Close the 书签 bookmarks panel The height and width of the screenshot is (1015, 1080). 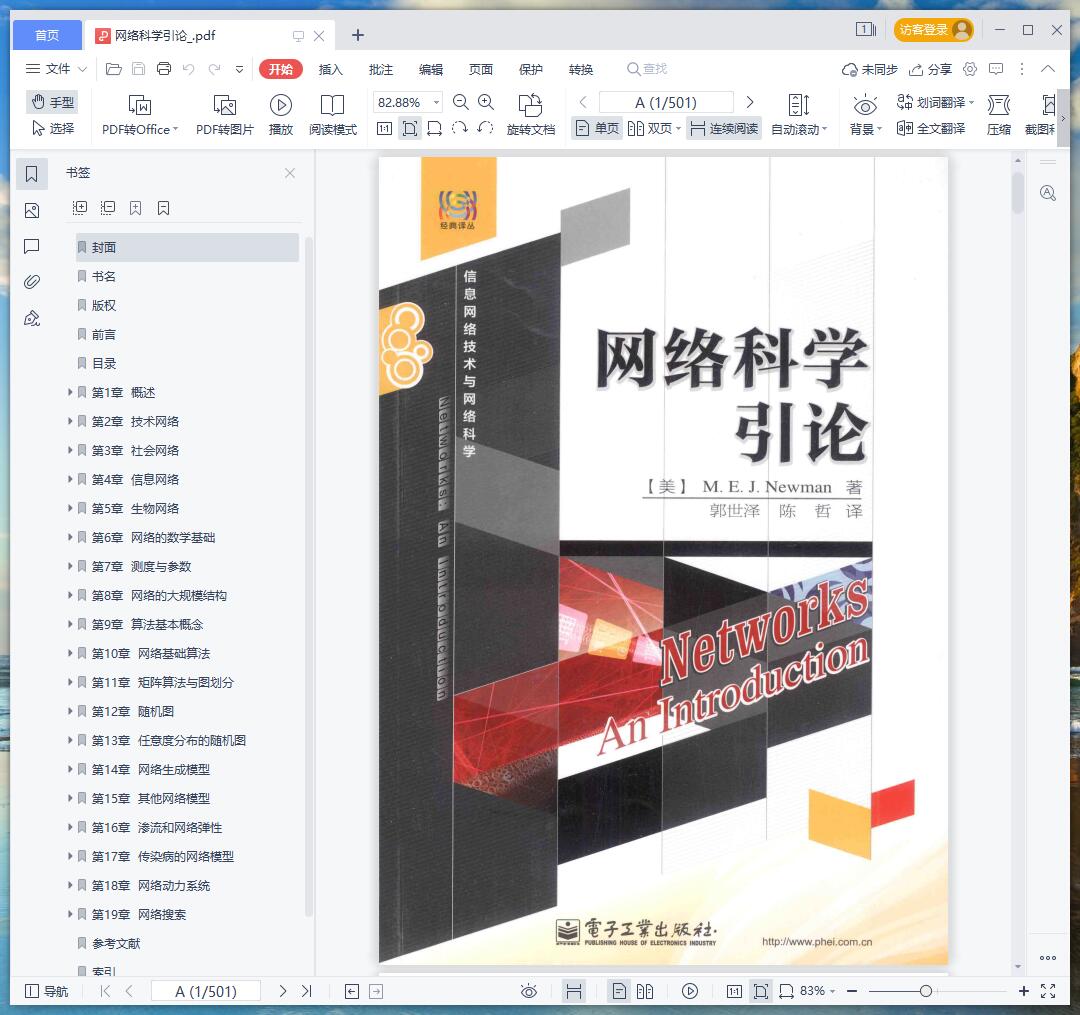(290, 173)
